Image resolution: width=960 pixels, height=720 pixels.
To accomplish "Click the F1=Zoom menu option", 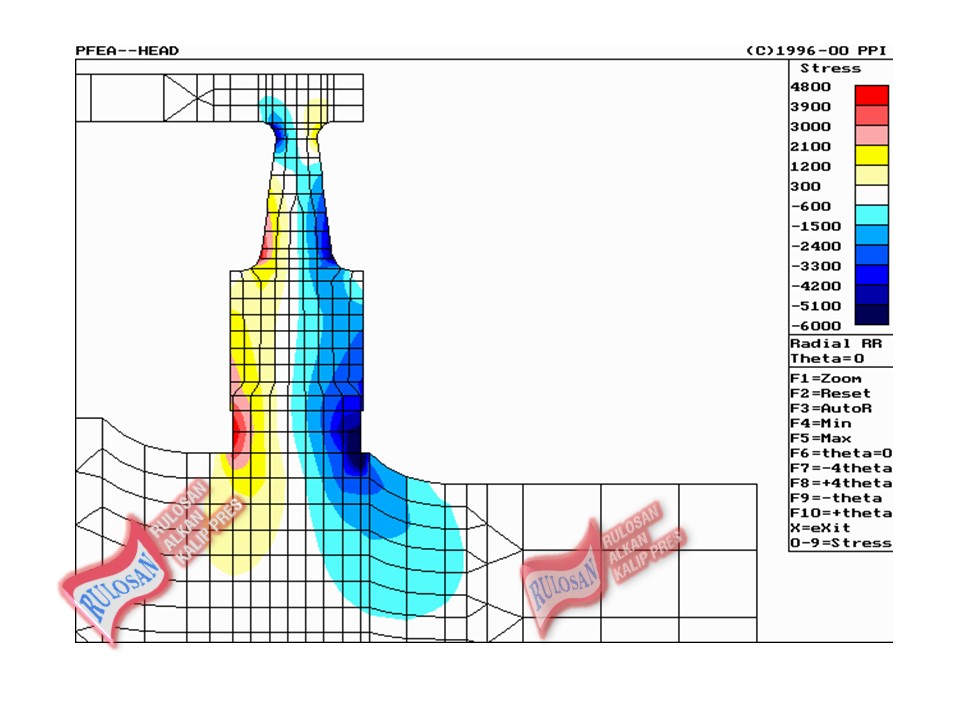I will (x=825, y=379).
